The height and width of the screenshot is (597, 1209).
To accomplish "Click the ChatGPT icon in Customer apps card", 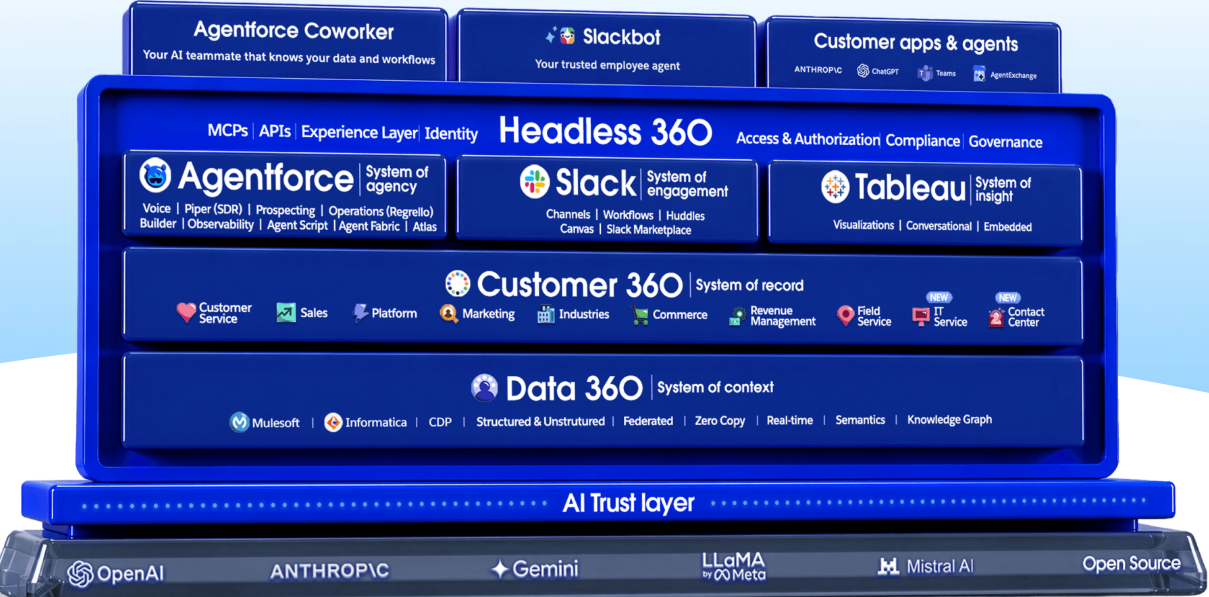I will [863, 71].
